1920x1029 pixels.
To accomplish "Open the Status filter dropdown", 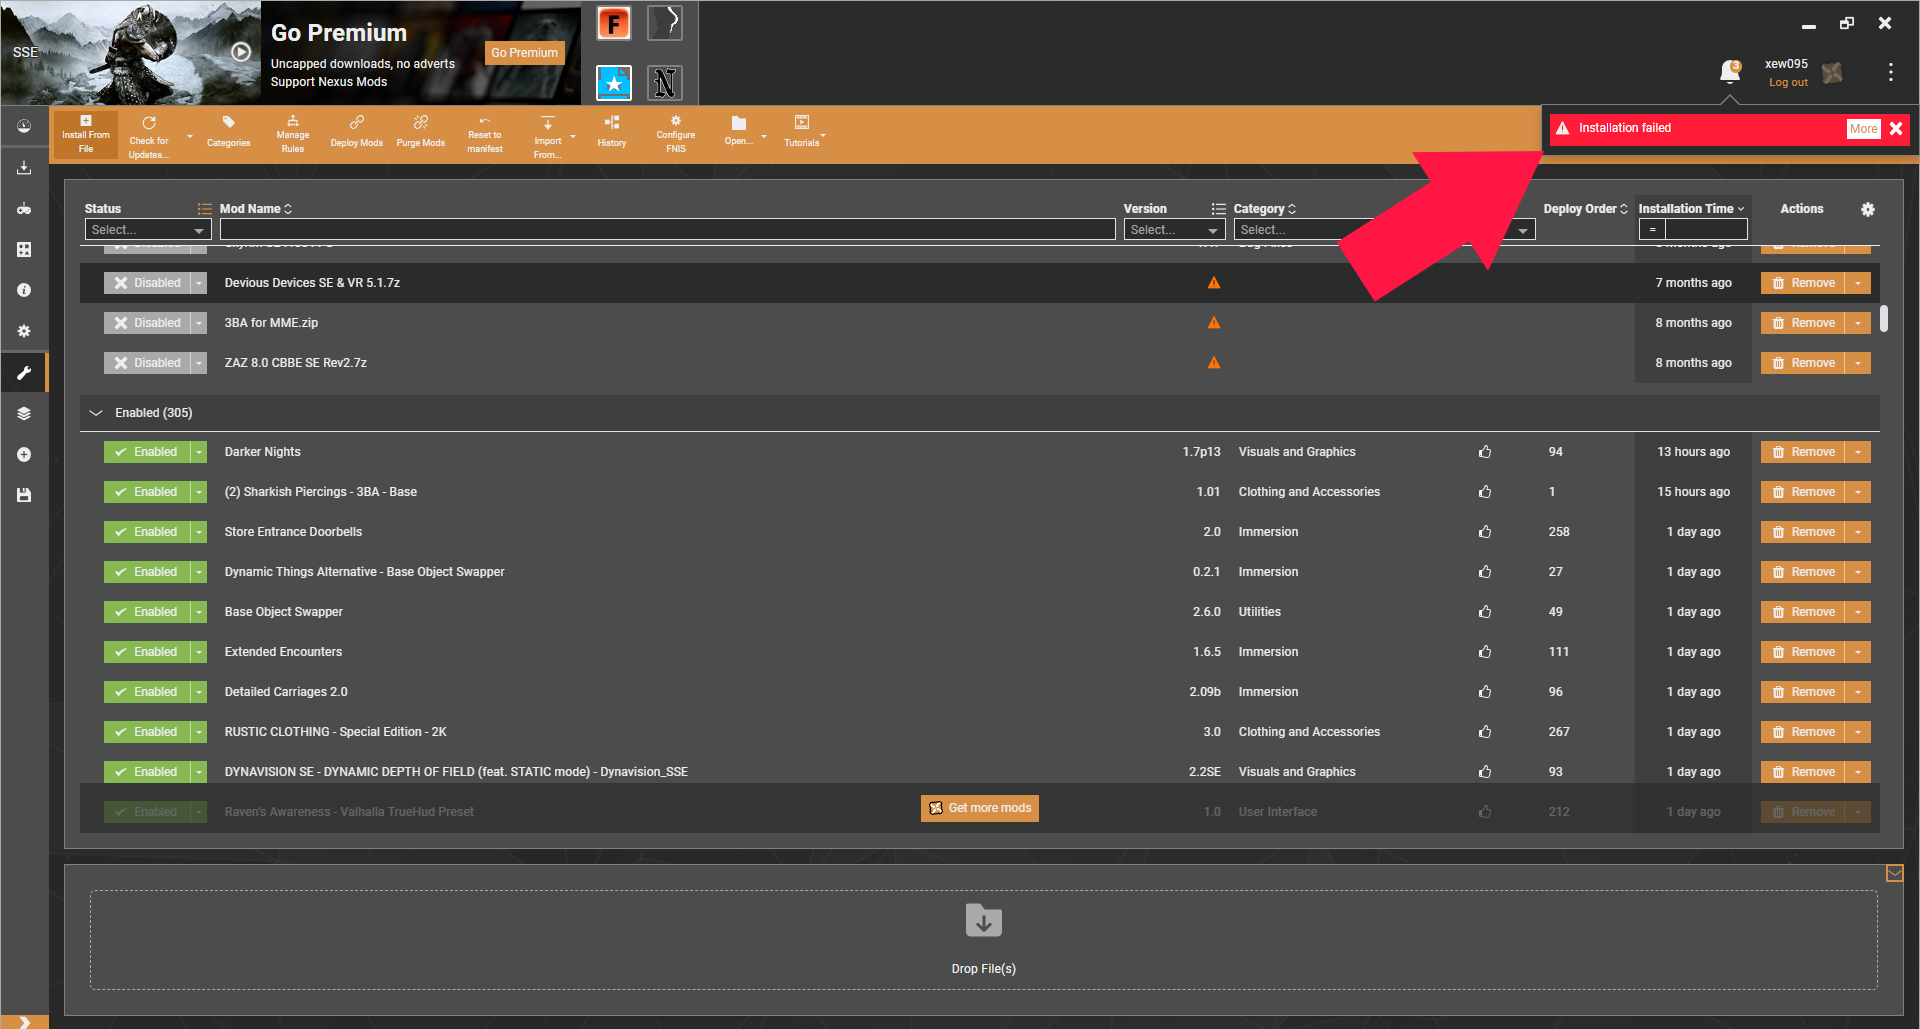I will coord(148,230).
